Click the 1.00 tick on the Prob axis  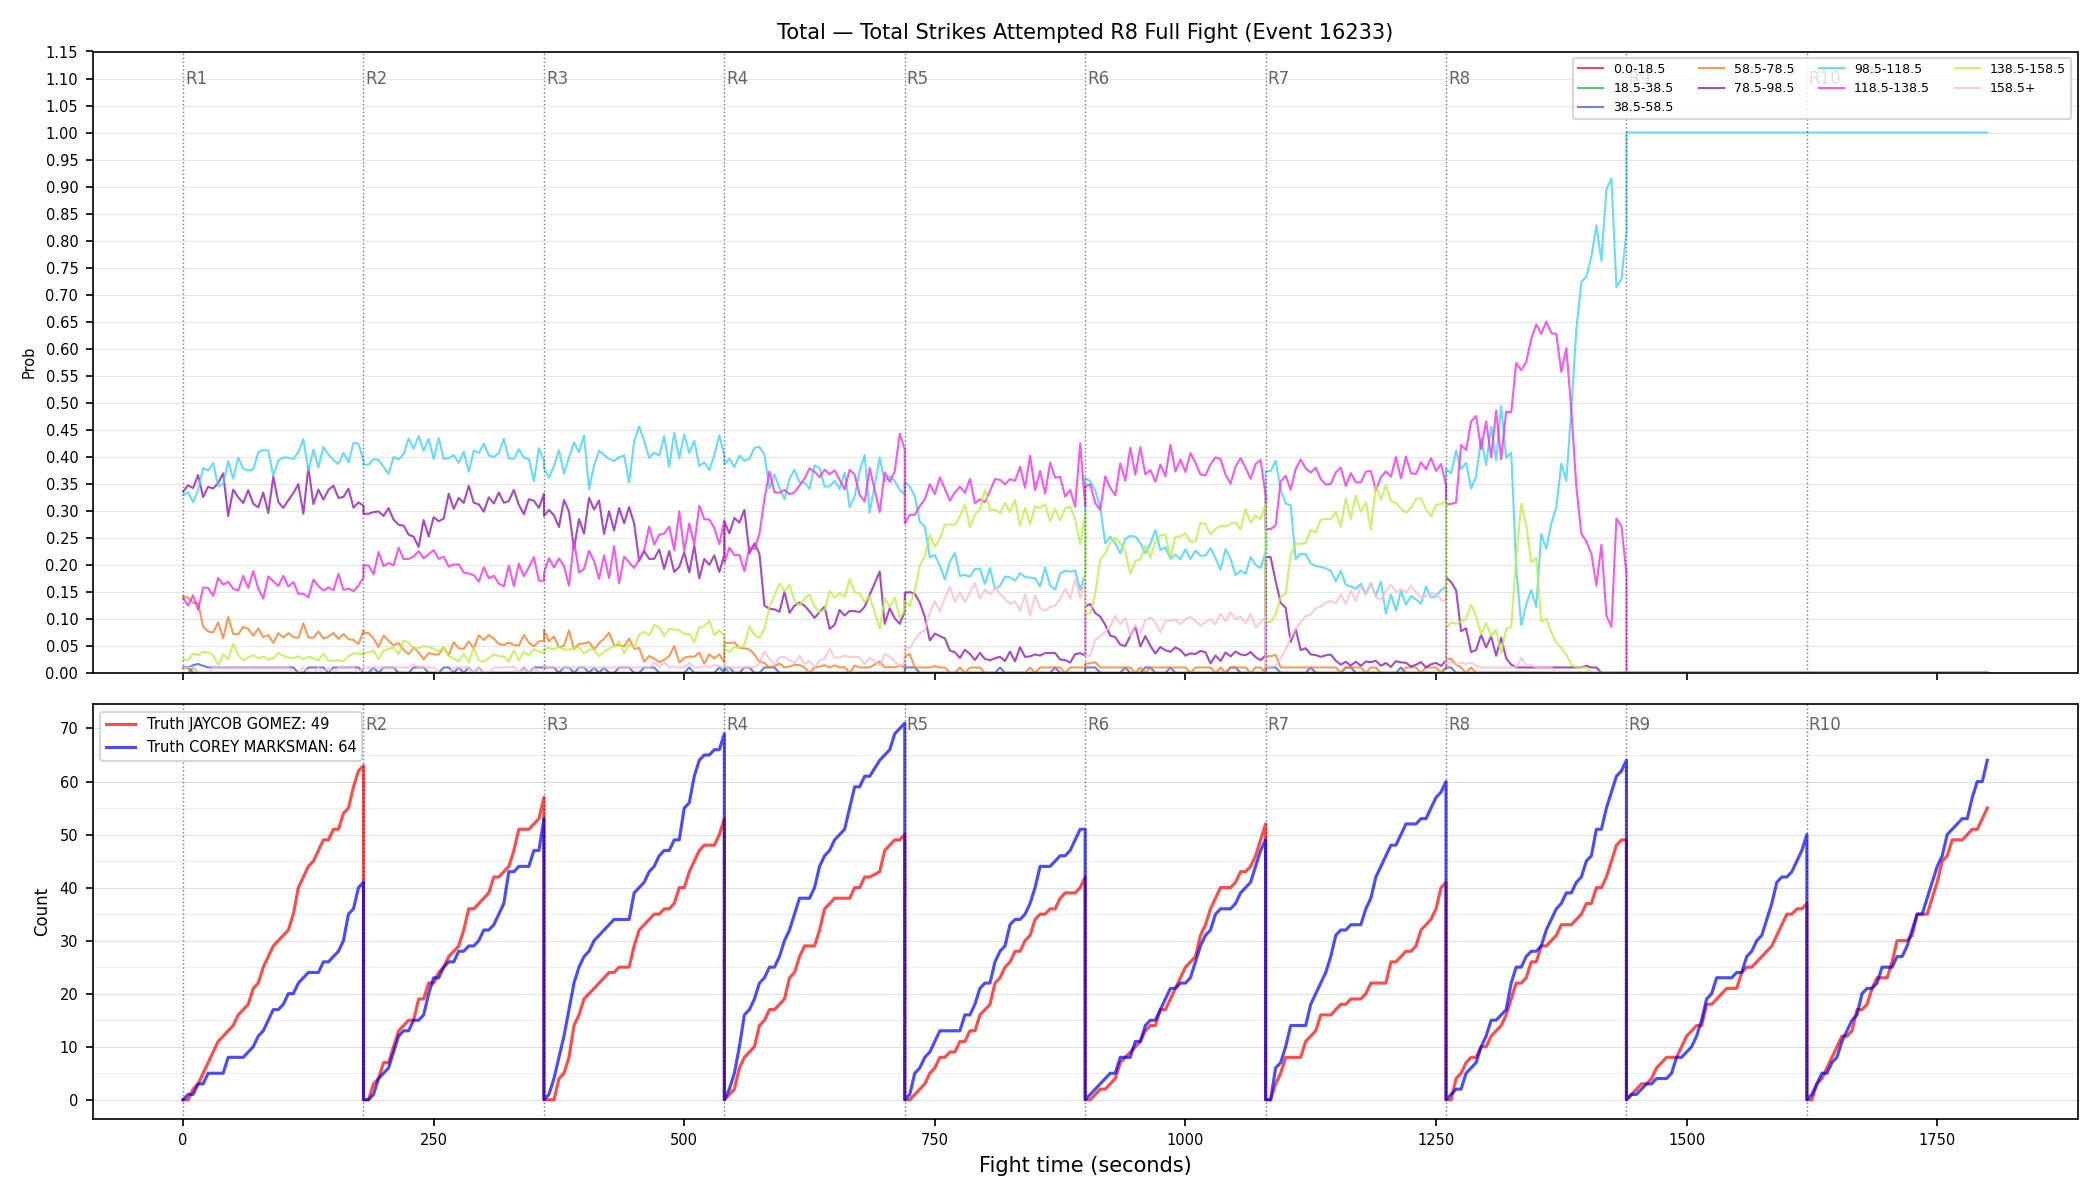(x=62, y=133)
